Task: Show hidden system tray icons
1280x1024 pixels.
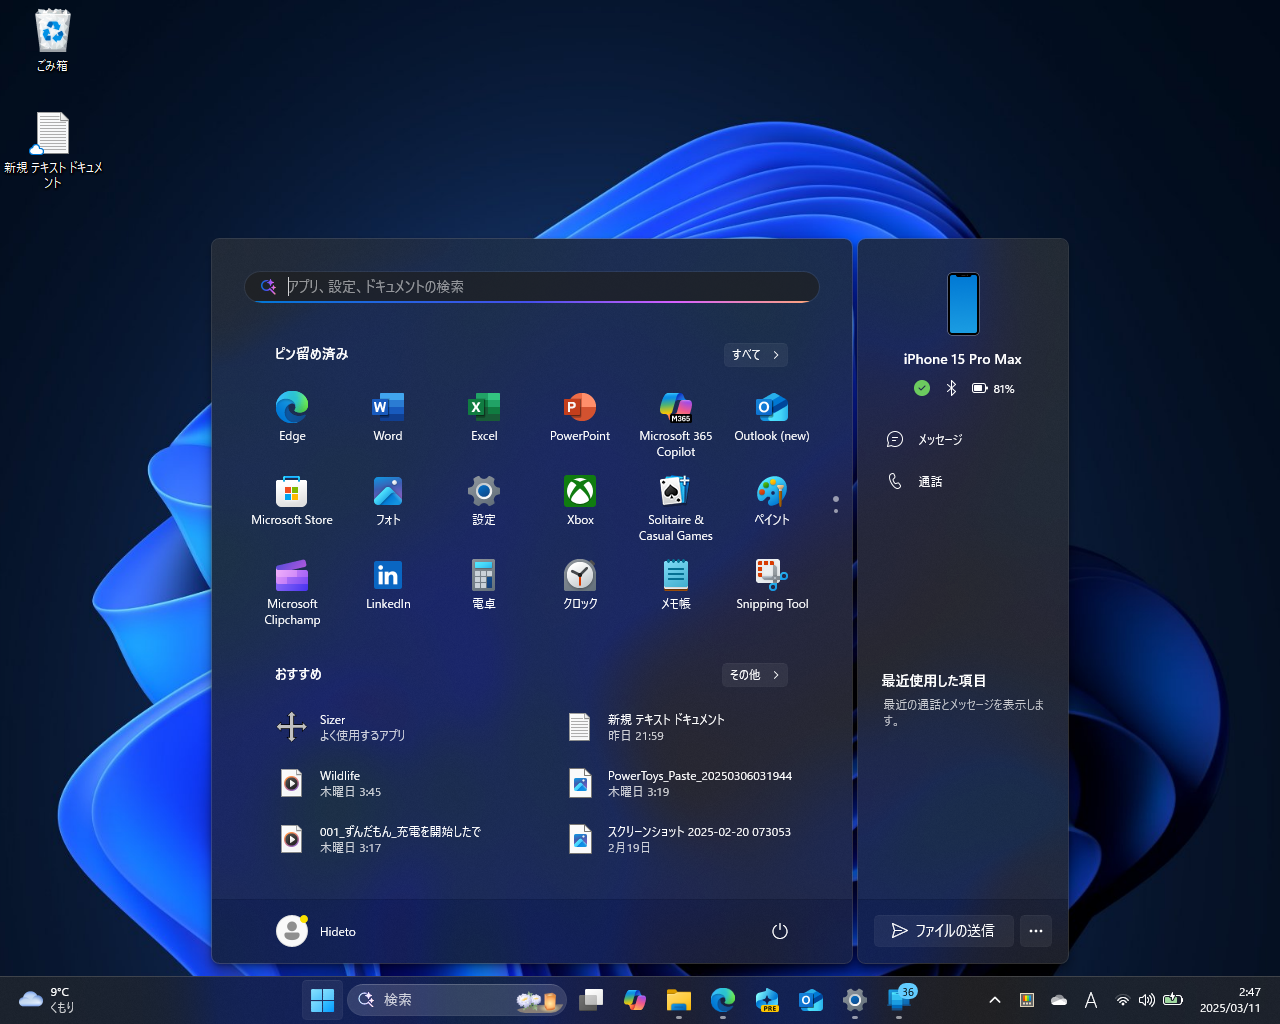Action: [995, 1000]
